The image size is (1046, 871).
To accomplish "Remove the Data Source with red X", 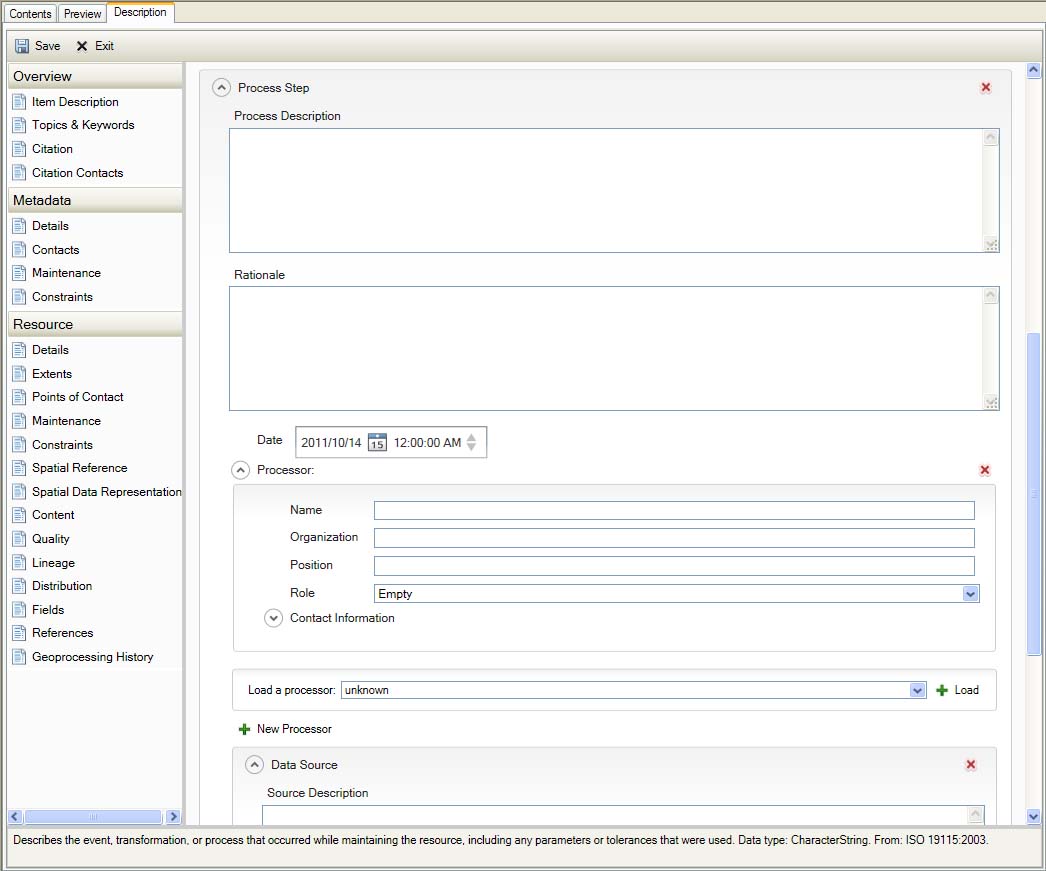I will tap(971, 765).
